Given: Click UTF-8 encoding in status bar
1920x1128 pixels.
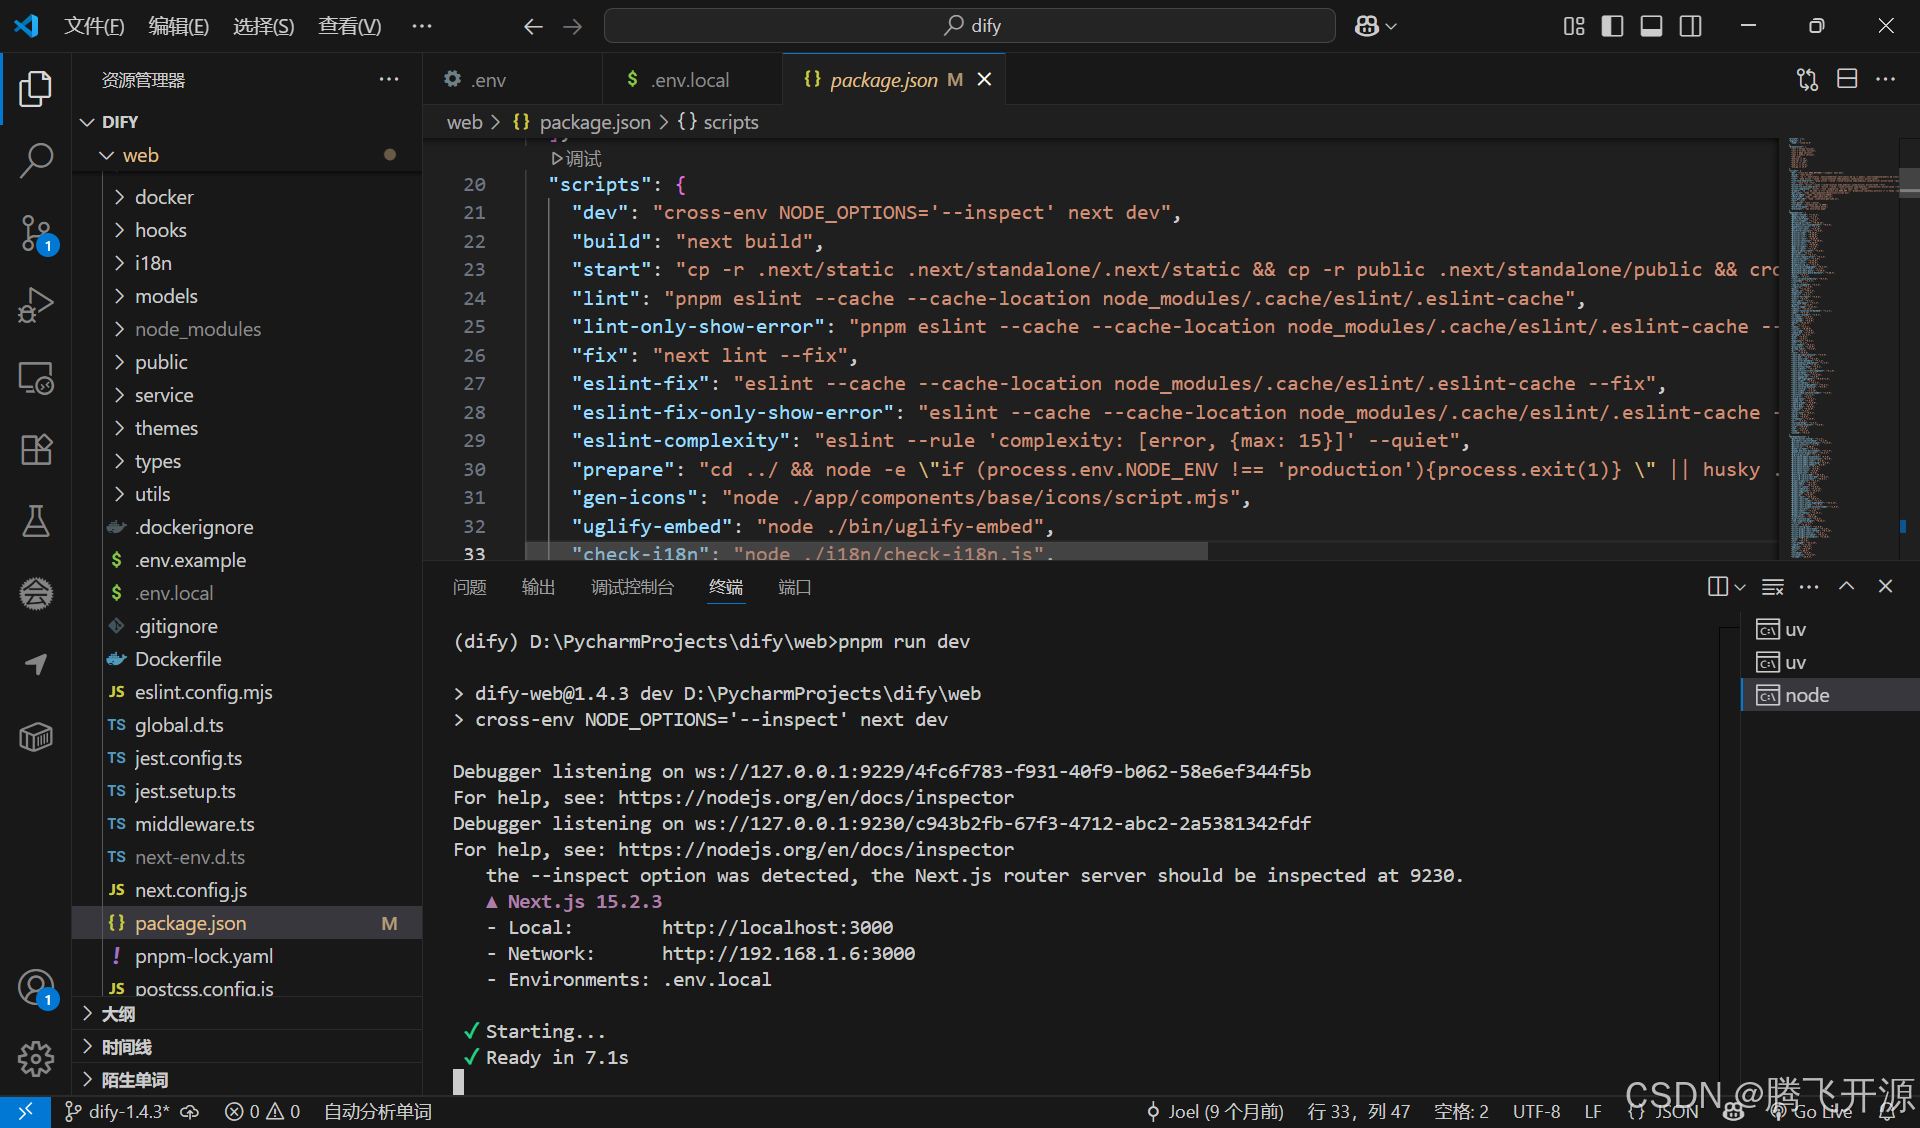Looking at the screenshot, I should click(x=1536, y=1111).
